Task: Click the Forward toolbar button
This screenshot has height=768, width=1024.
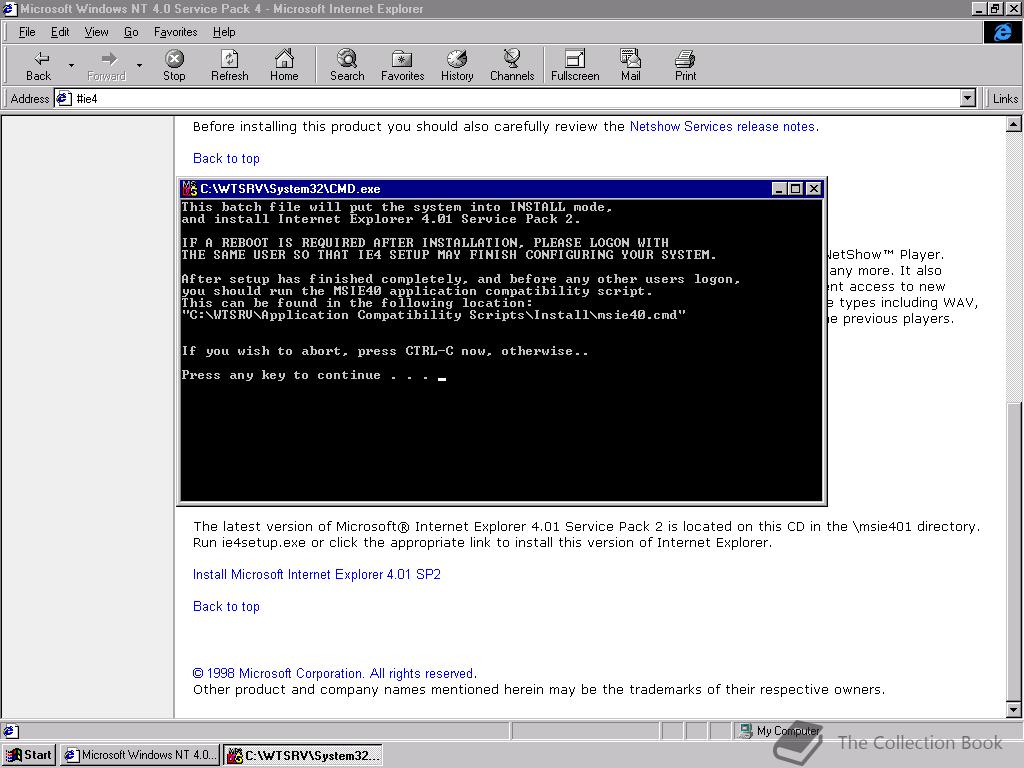Action: pyautogui.click(x=107, y=65)
